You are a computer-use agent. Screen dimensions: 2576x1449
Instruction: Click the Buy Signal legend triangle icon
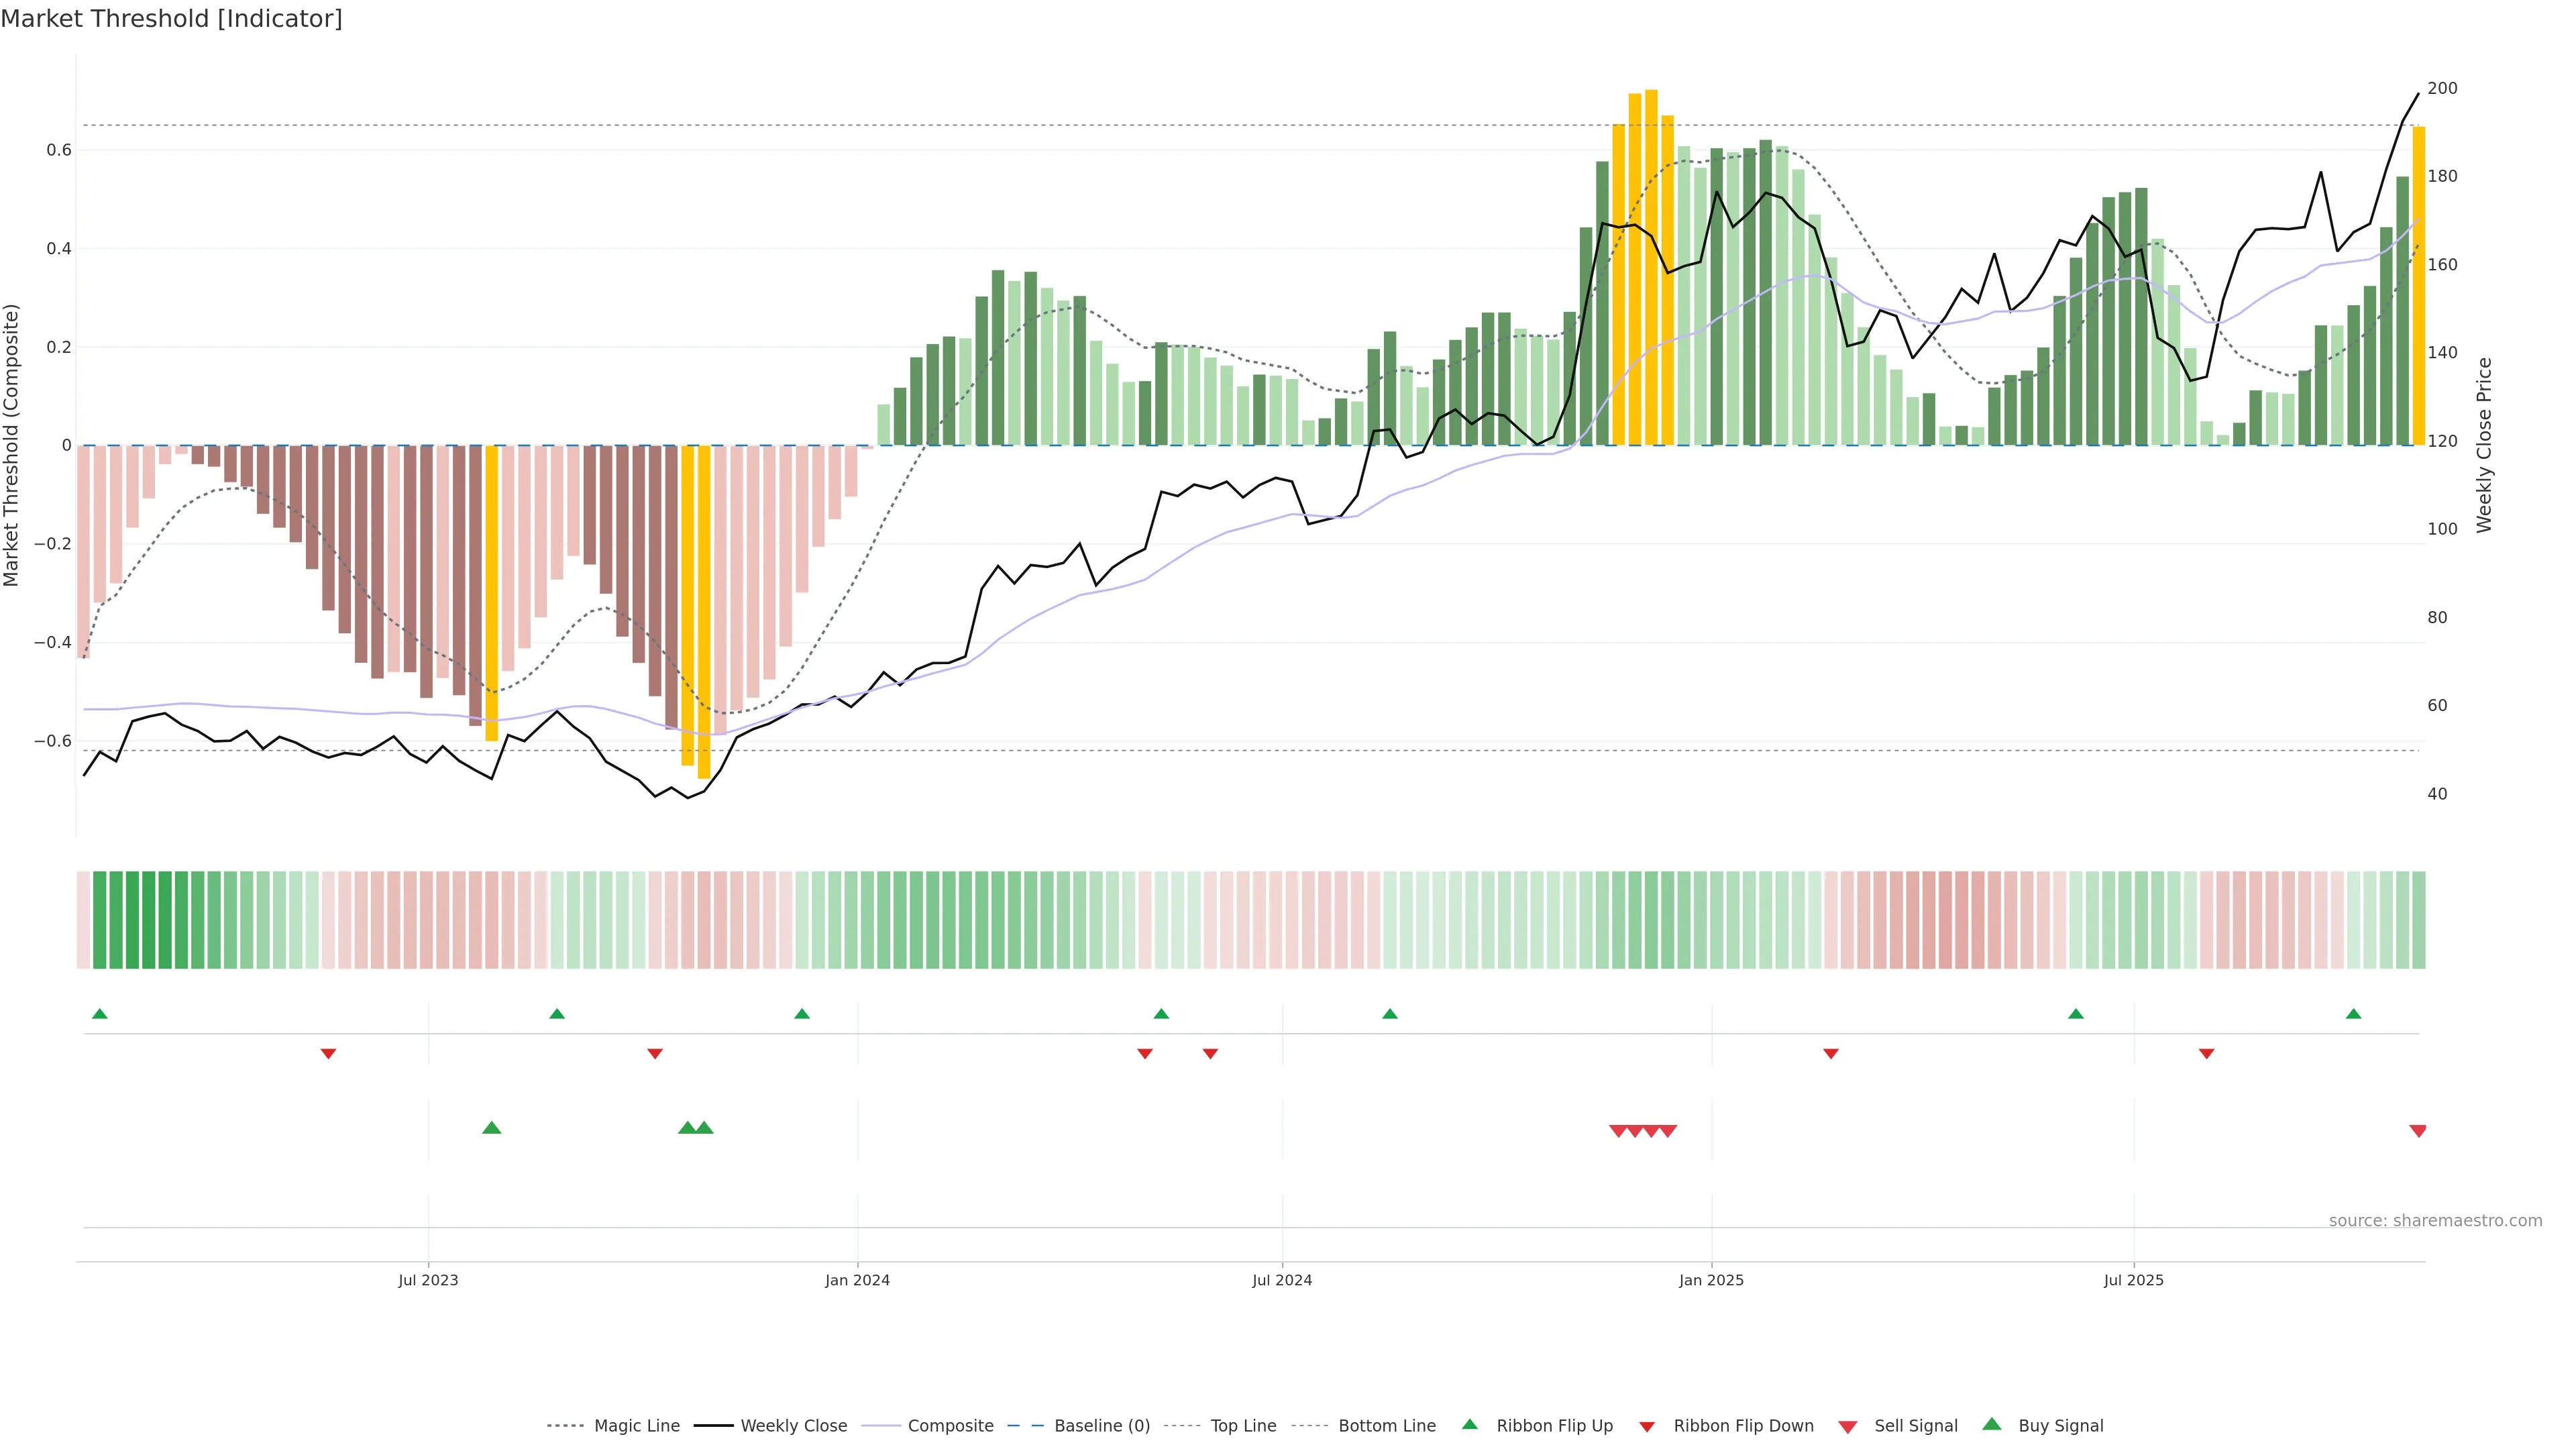click(1991, 1424)
